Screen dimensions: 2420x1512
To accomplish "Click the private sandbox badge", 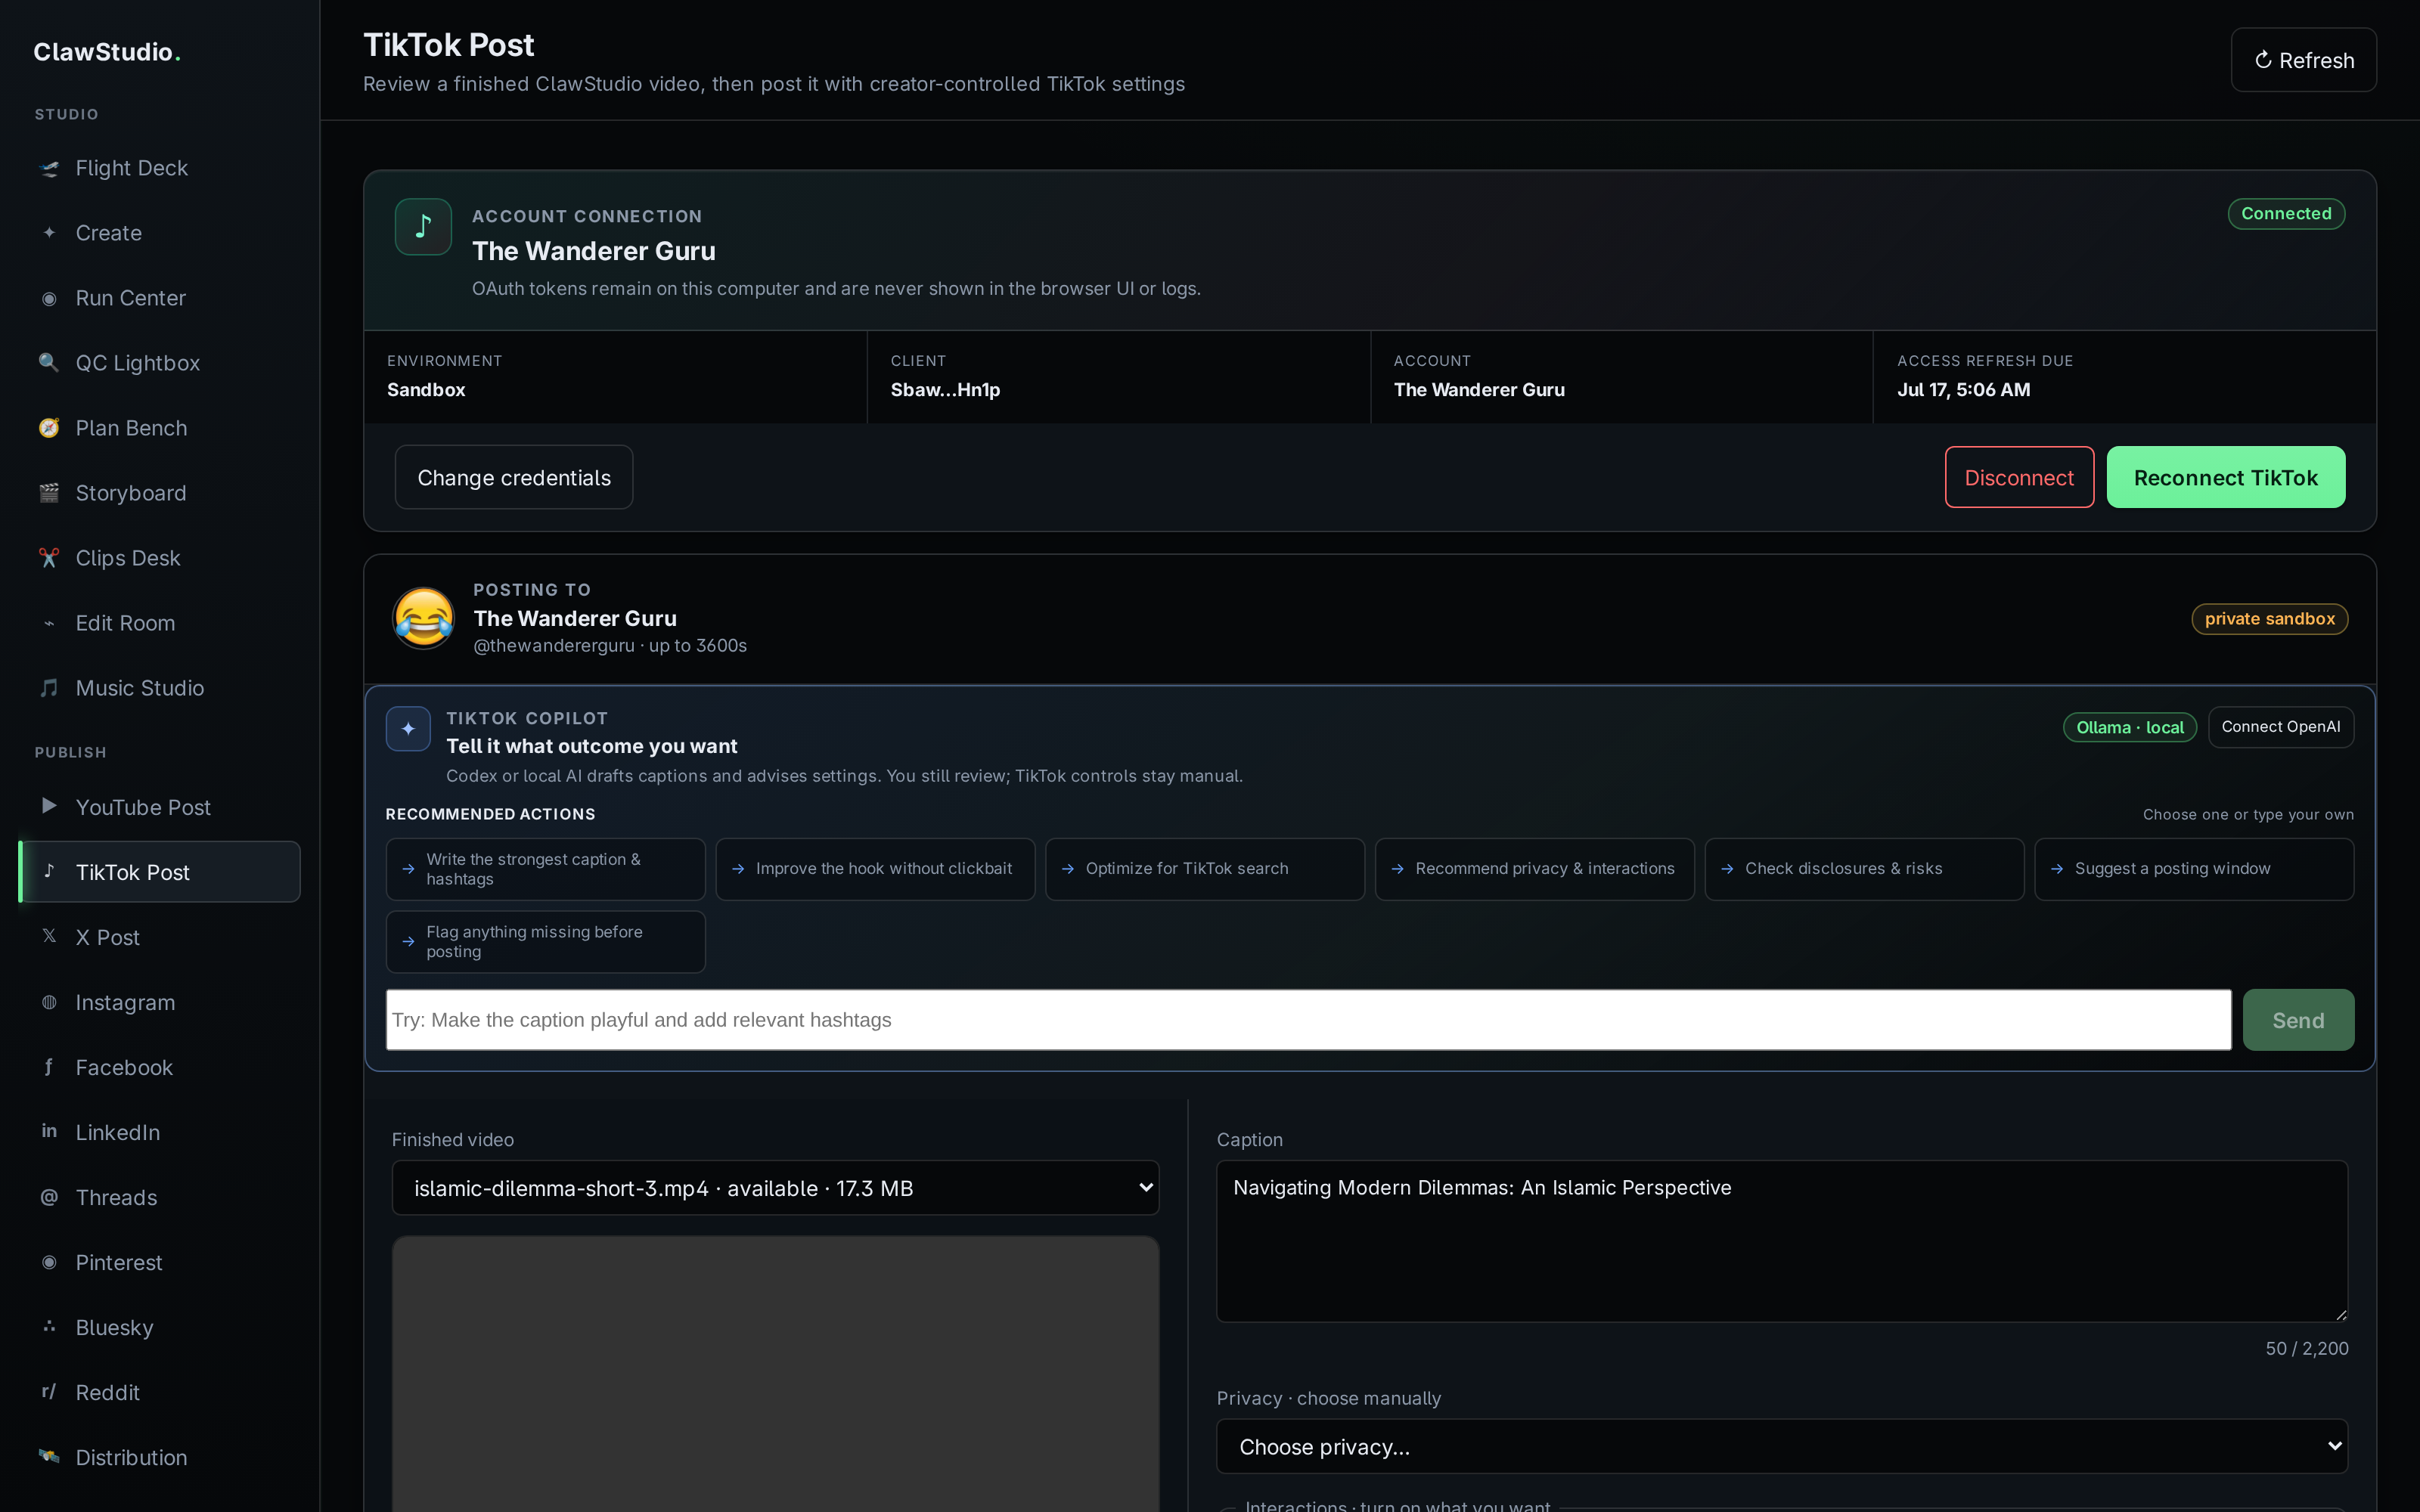I will 2270,619.
